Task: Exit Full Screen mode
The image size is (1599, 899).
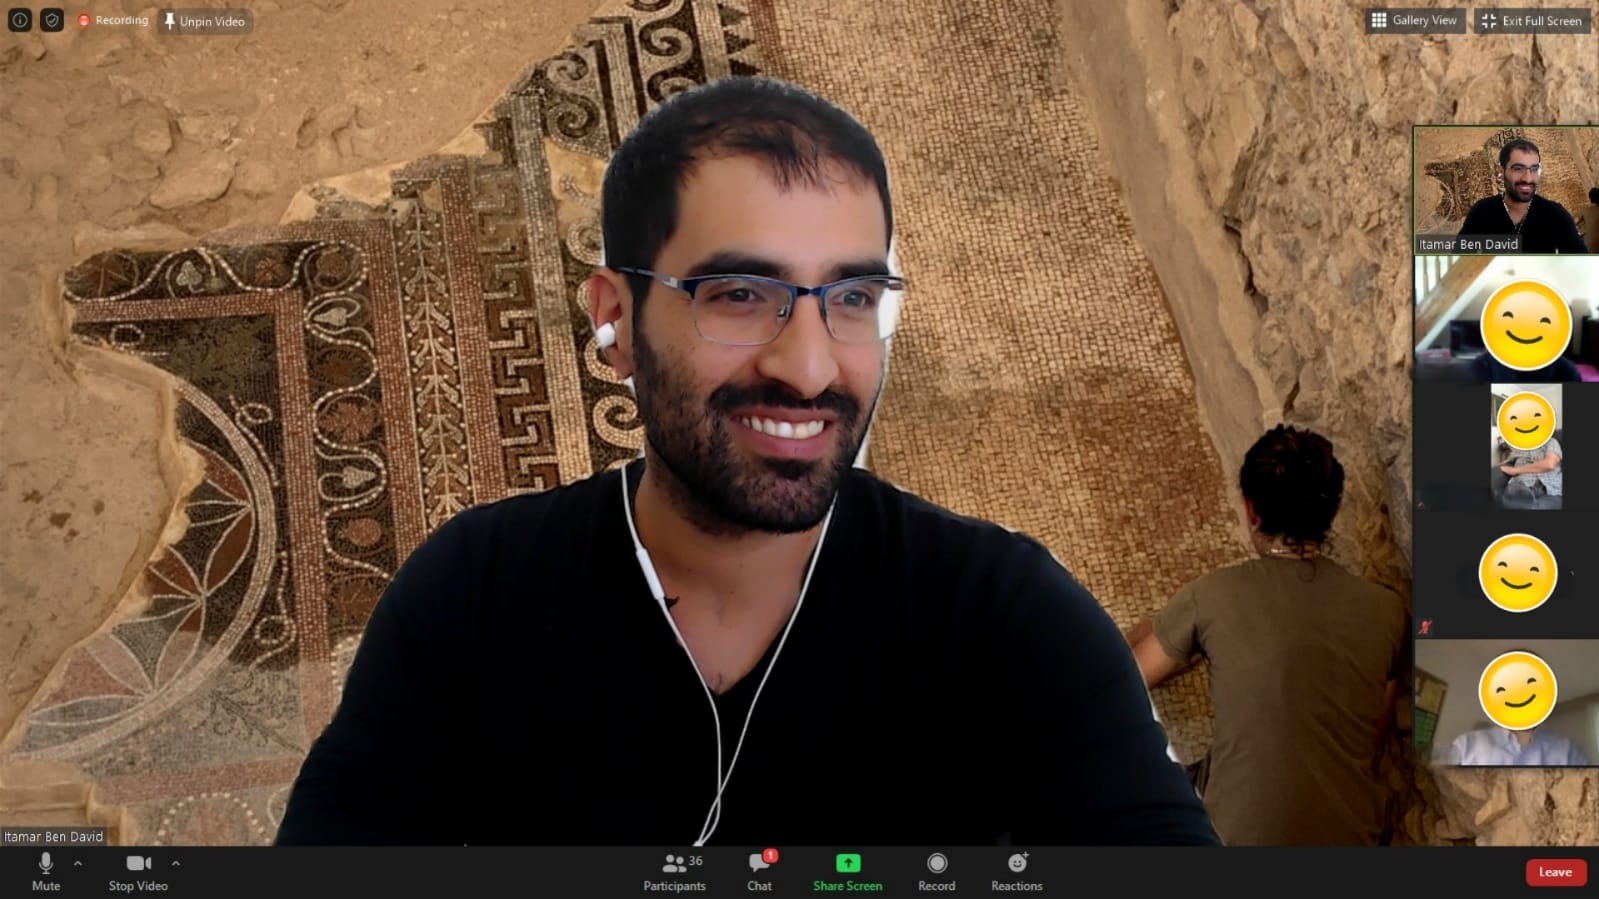Action: [x=1532, y=20]
